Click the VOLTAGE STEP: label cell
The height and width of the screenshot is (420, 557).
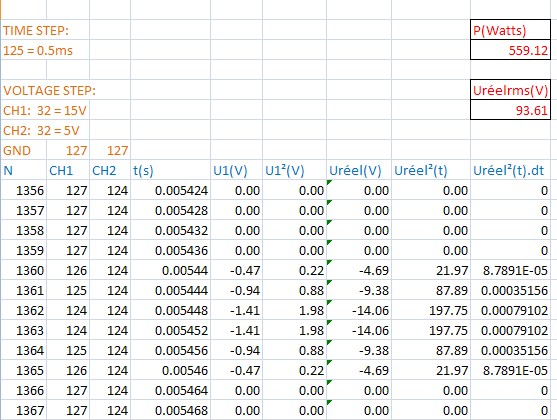click(23, 90)
